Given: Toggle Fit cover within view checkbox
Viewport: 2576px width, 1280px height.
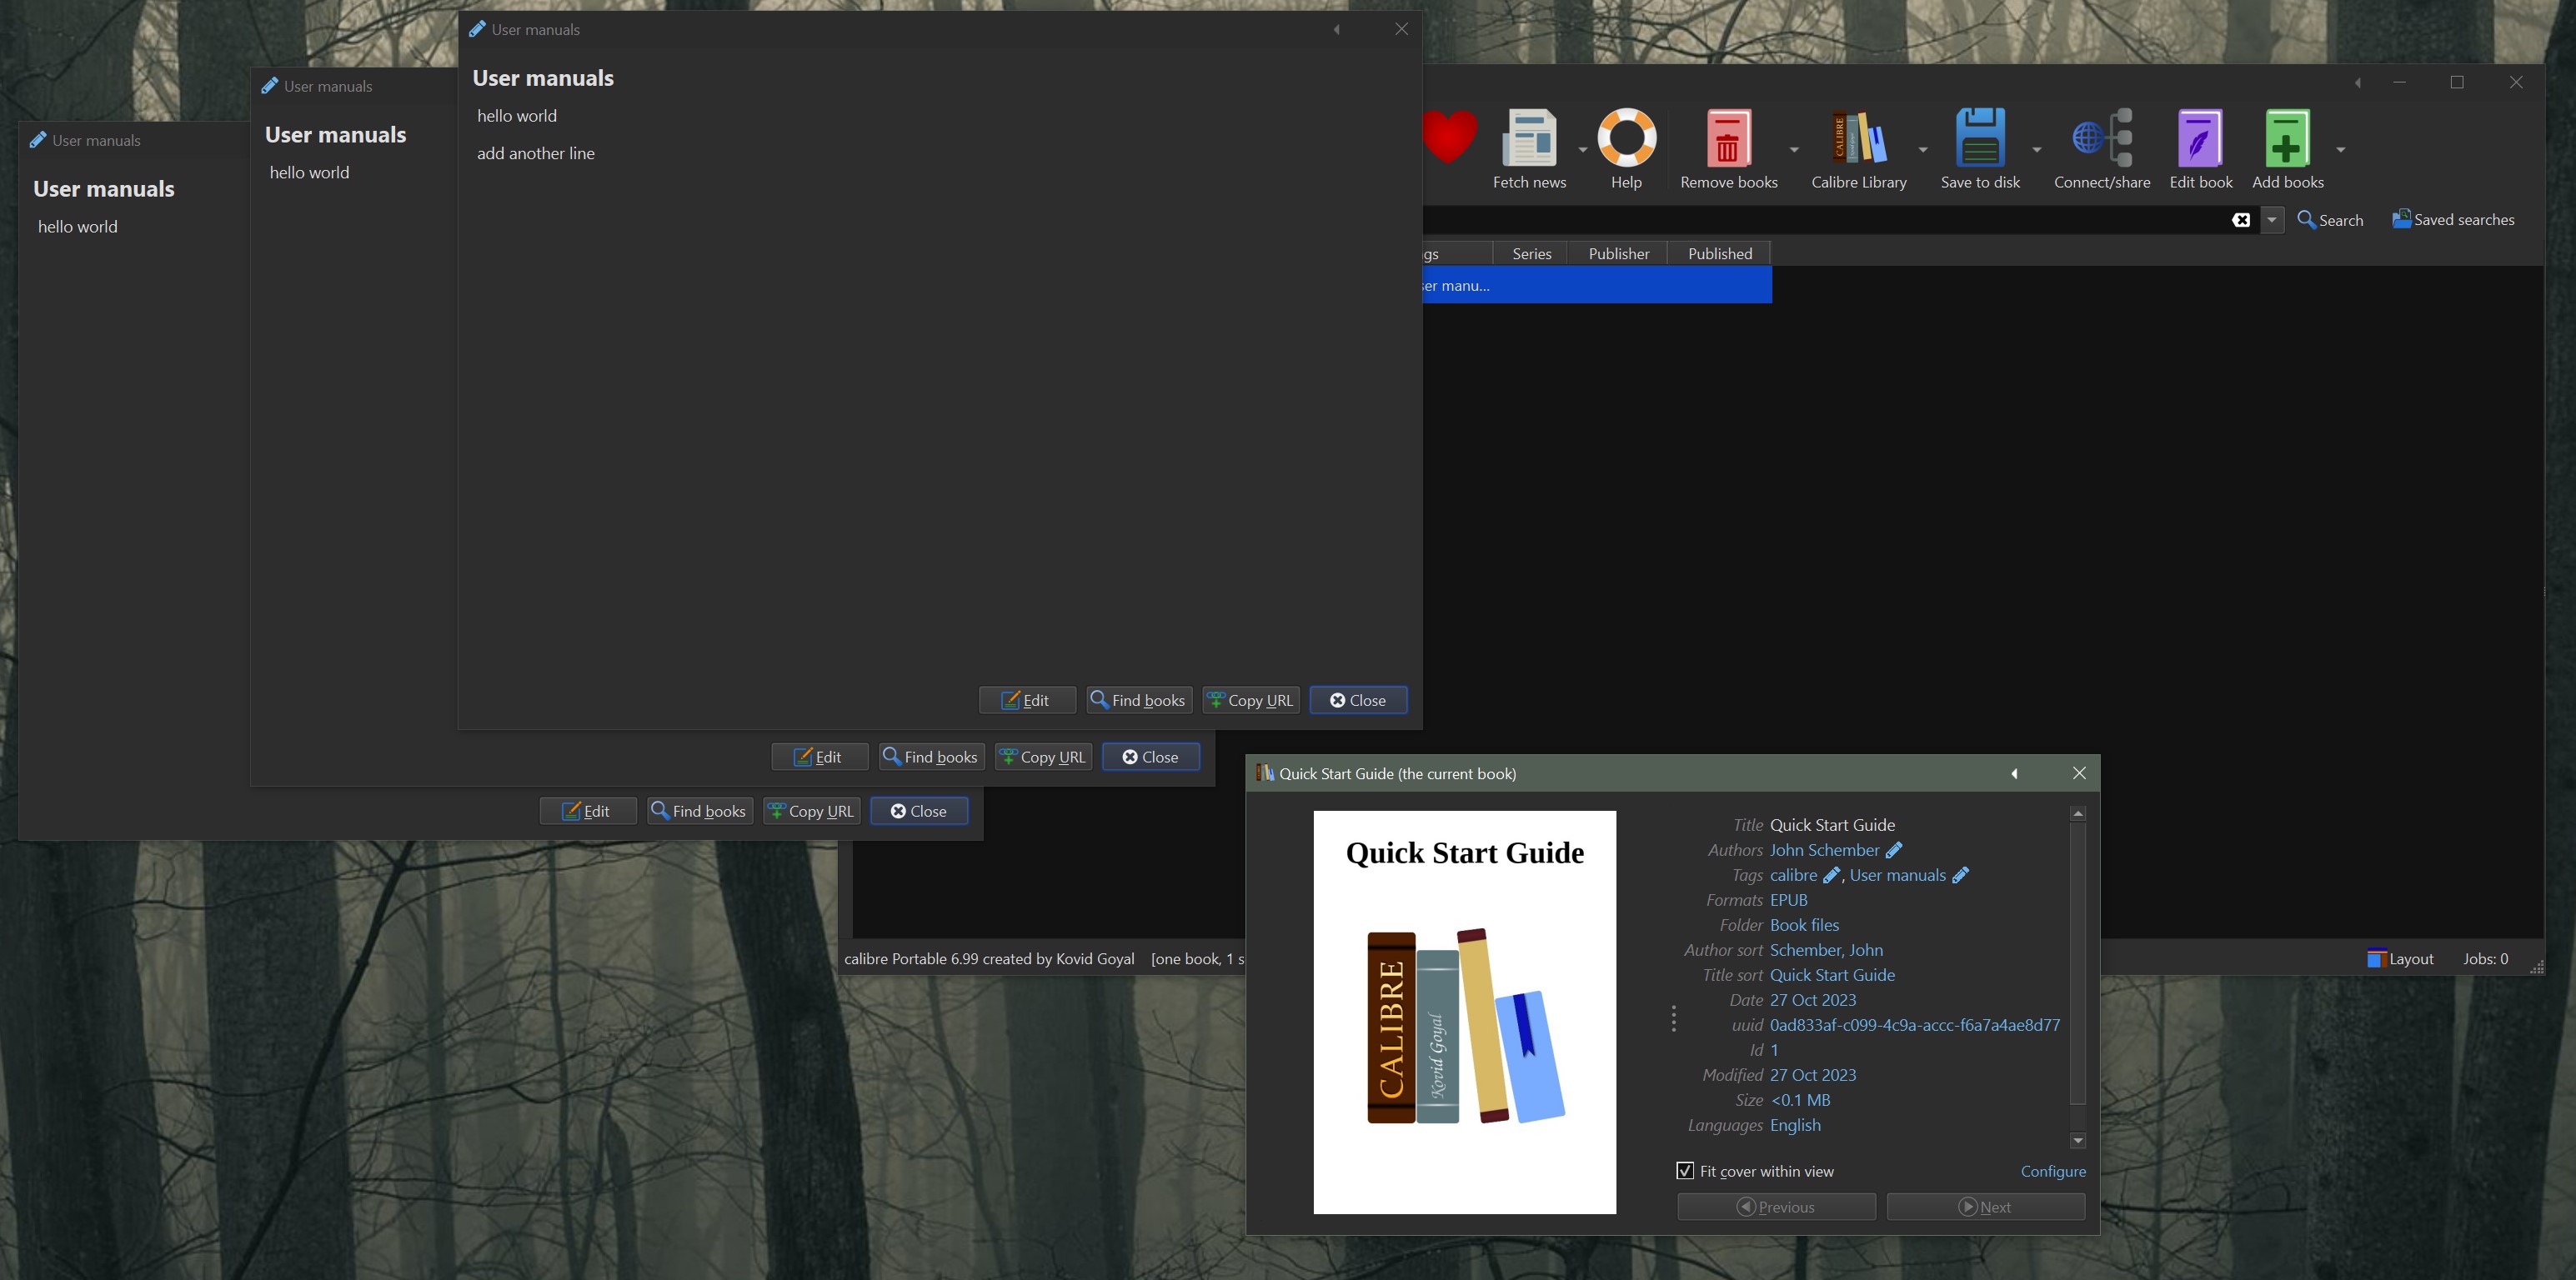Looking at the screenshot, I should tap(1685, 1170).
